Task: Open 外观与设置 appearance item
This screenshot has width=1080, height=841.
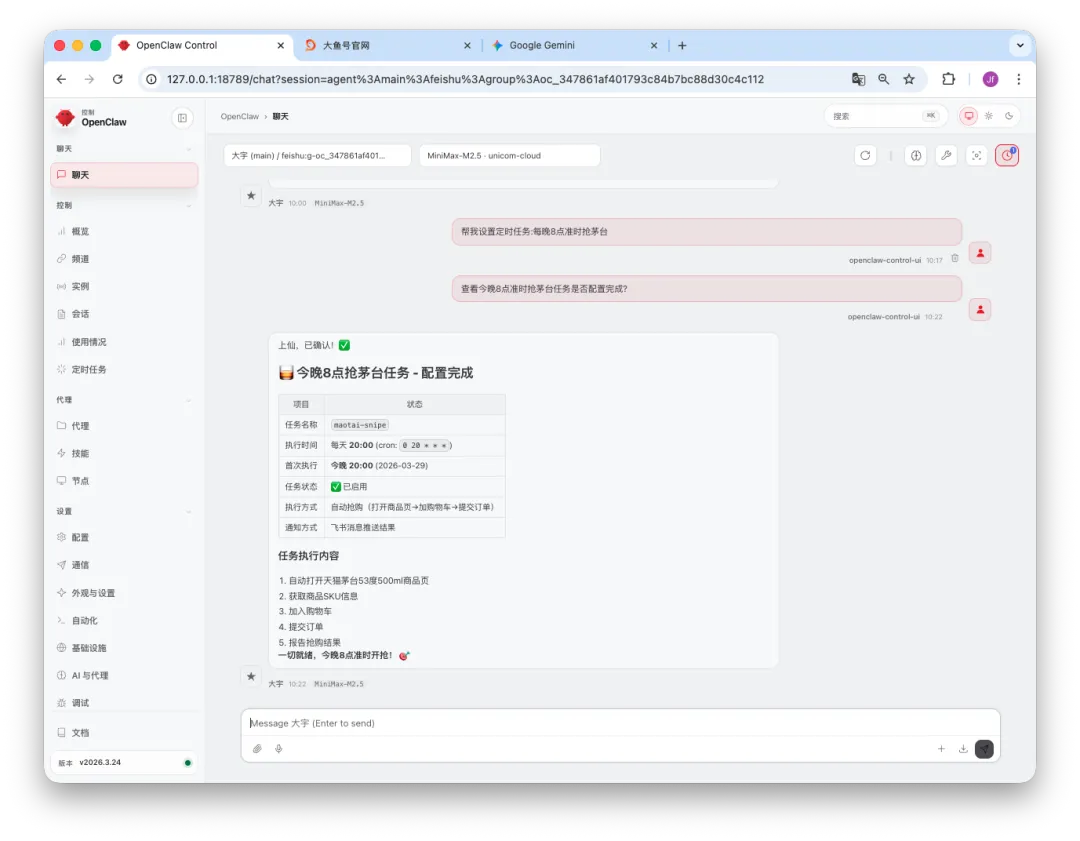Action: pos(124,593)
